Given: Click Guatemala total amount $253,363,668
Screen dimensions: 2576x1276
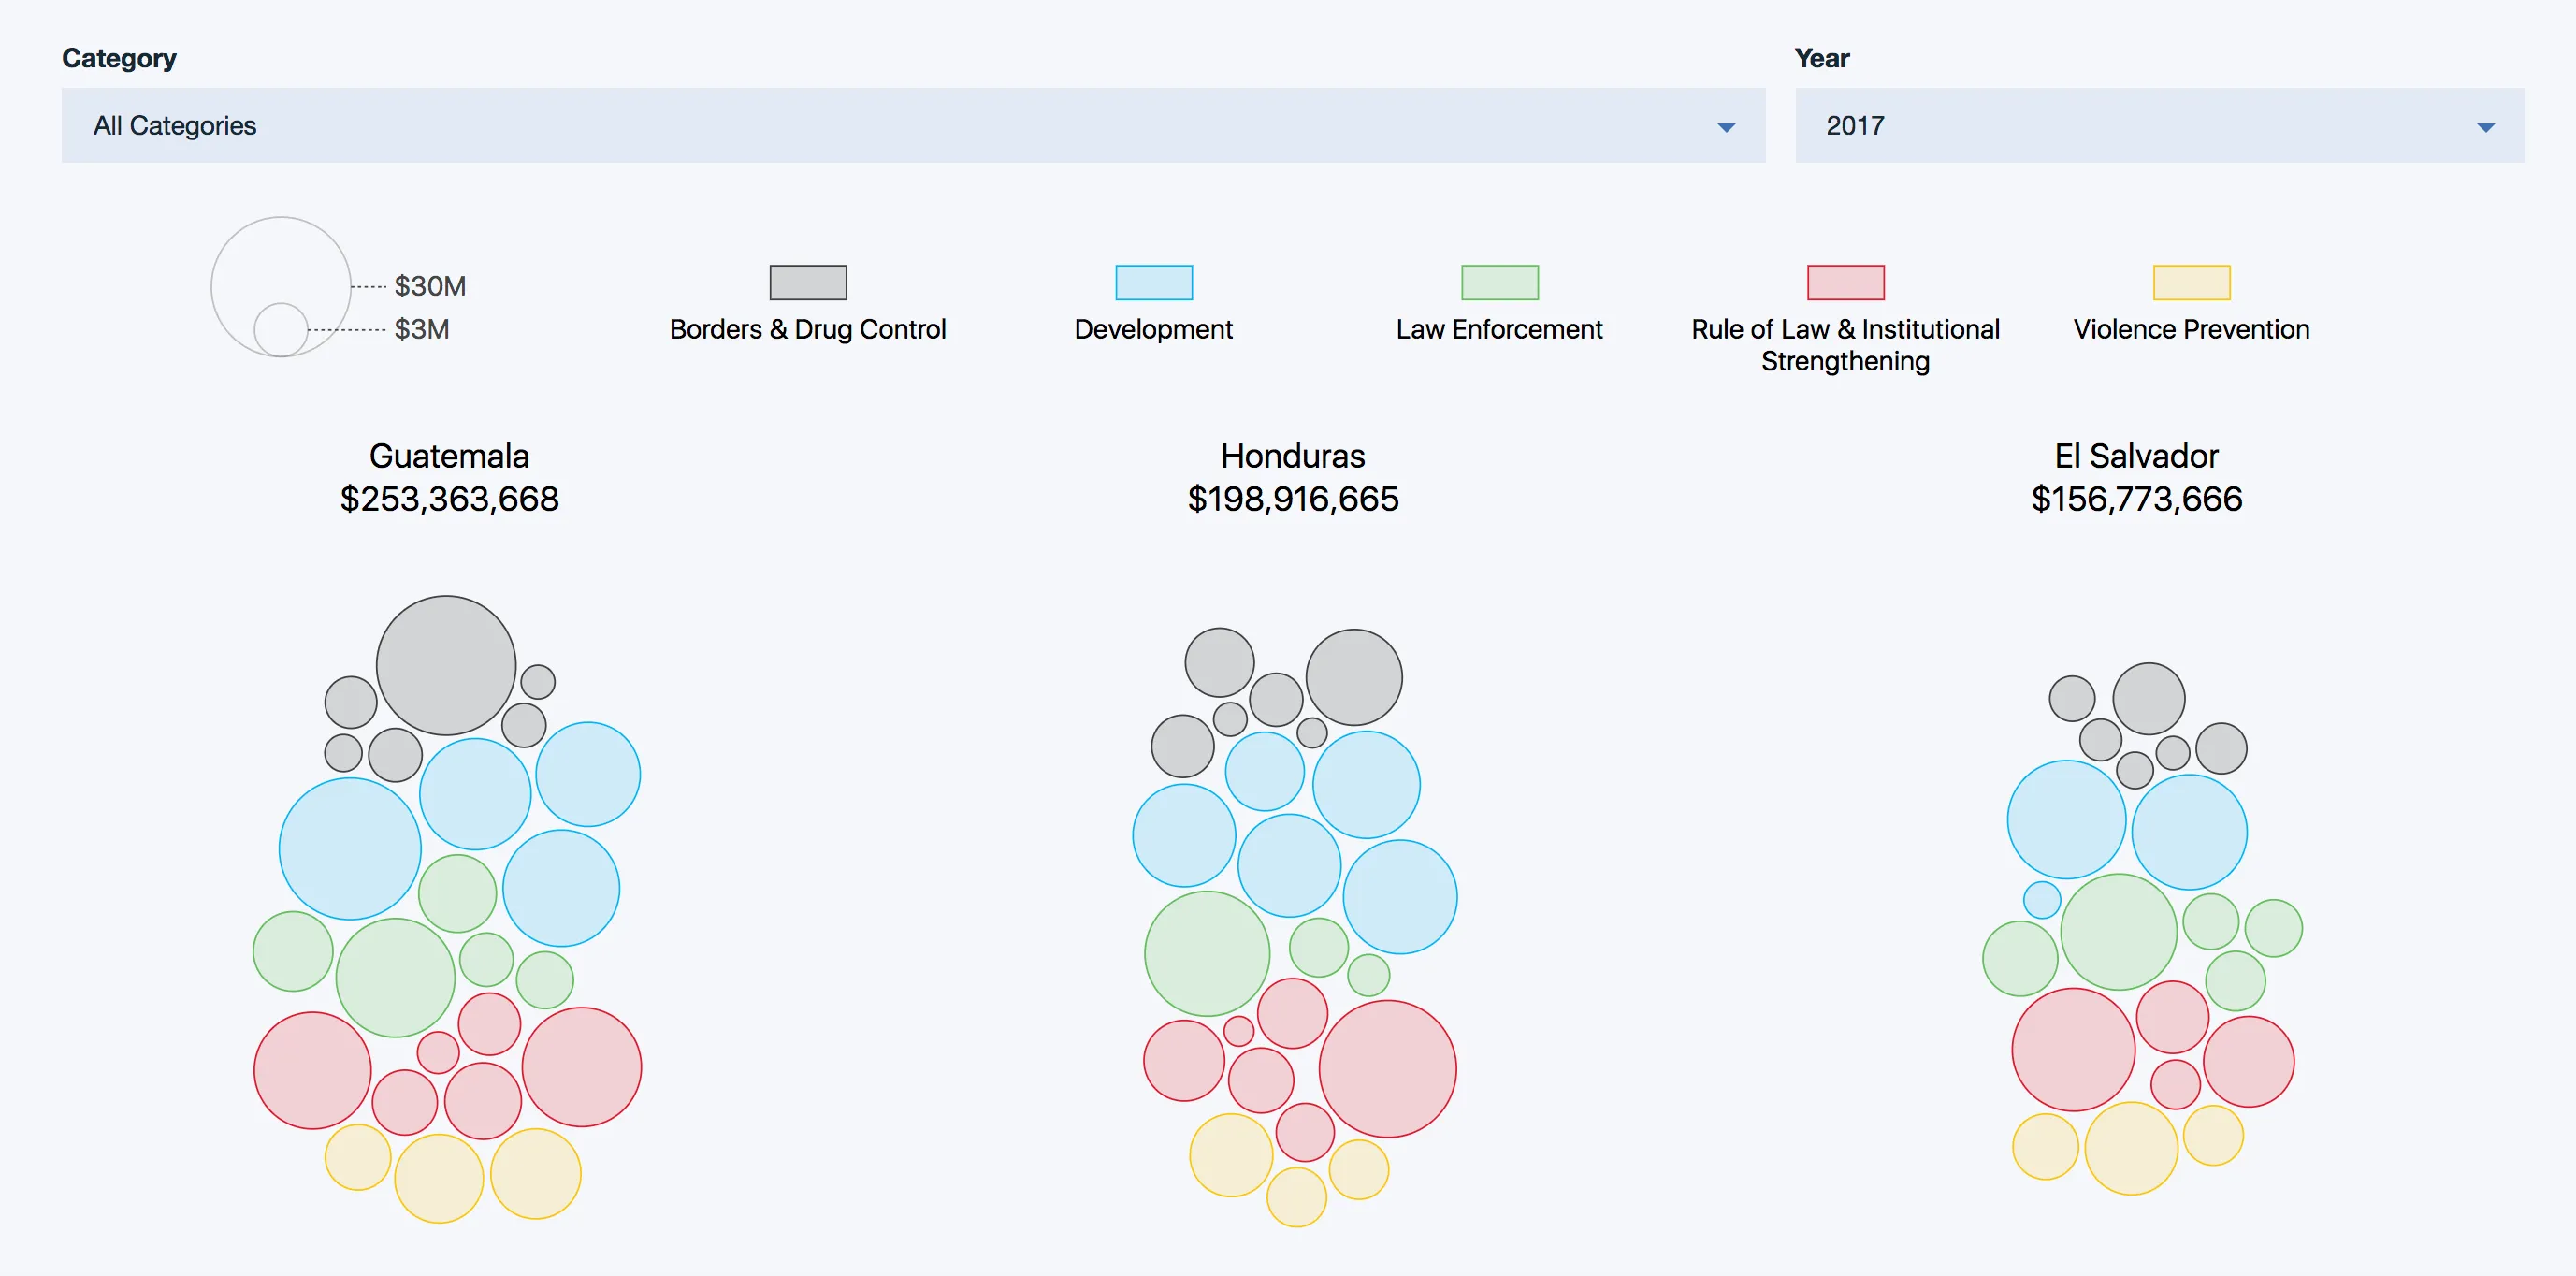Looking at the screenshot, I should pos(449,499).
